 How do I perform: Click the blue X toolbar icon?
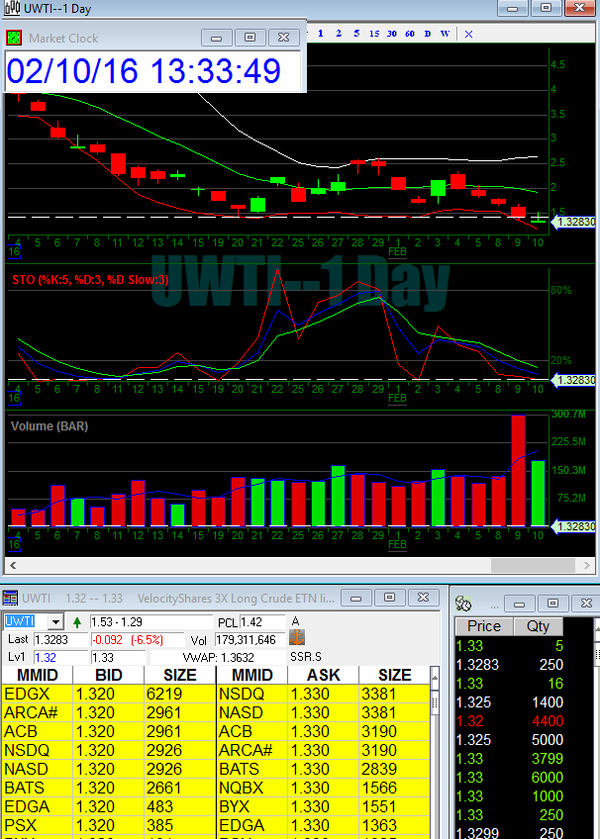click(469, 34)
